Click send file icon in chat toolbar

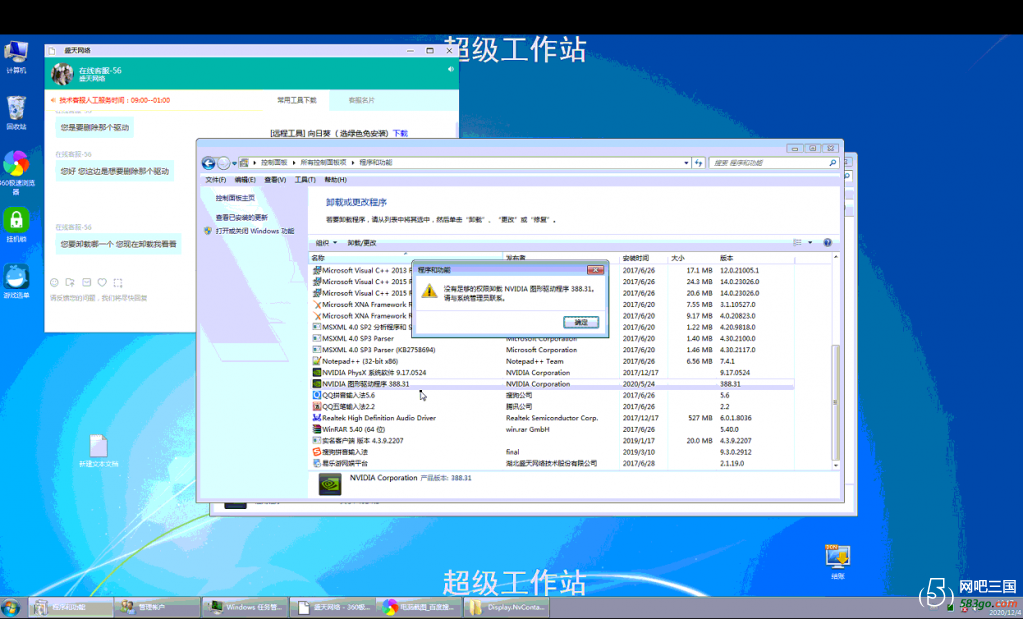click(x=70, y=282)
